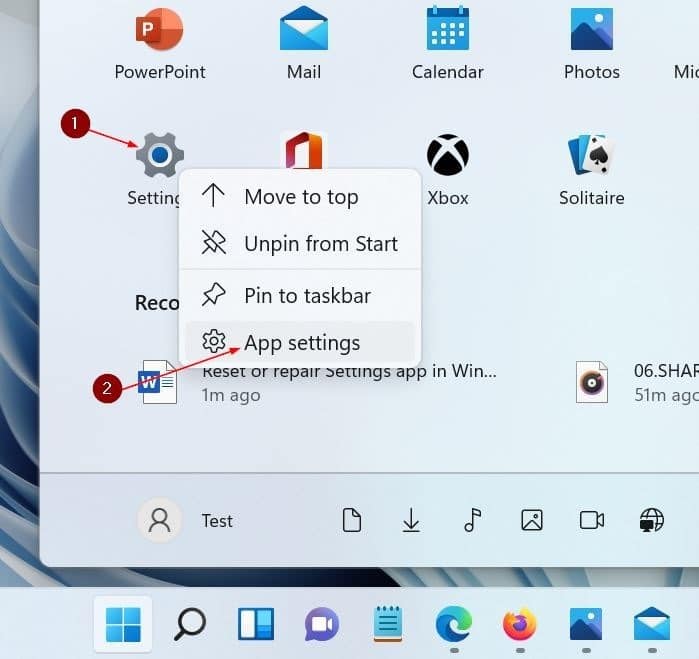Open Widgets from the taskbar

tap(256, 624)
